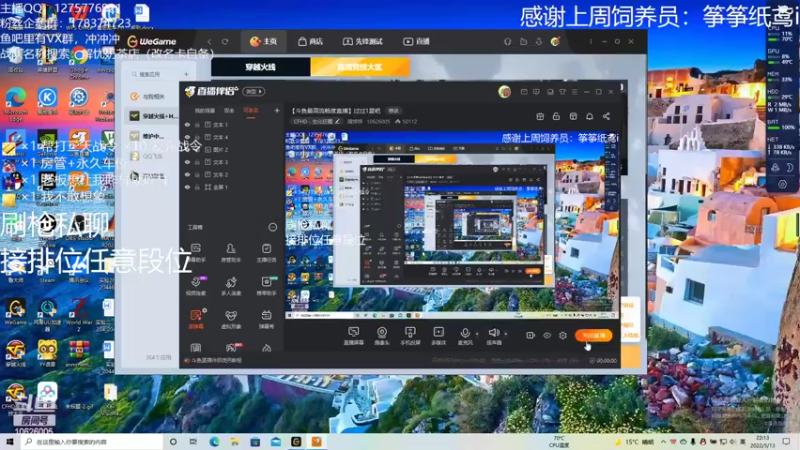The height and width of the screenshot is (450, 800).
Task: Mute the 扬声器 speaker
Action: [494, 336]
